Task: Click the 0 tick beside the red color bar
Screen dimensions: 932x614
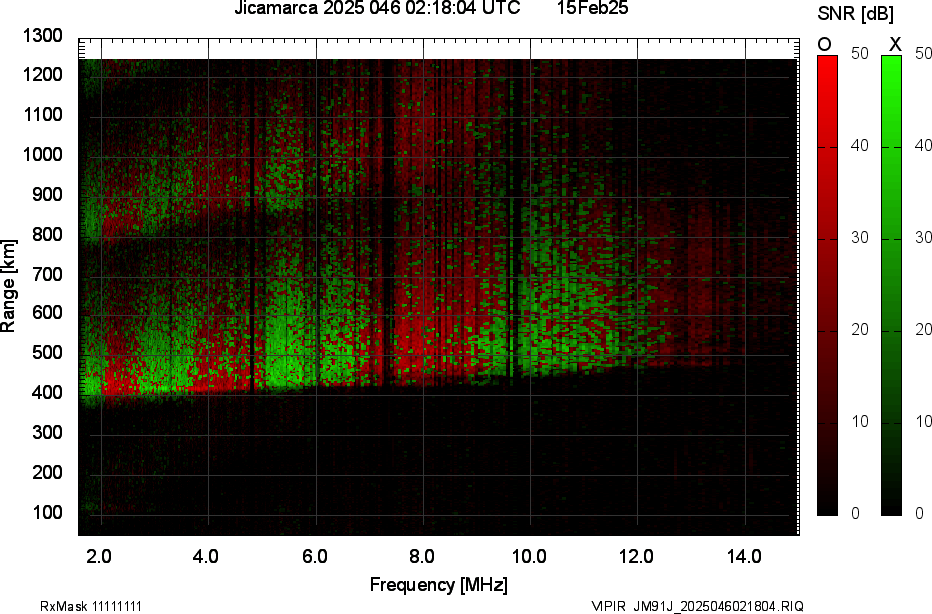Action: pyautogui.click(x=855, y=513)
